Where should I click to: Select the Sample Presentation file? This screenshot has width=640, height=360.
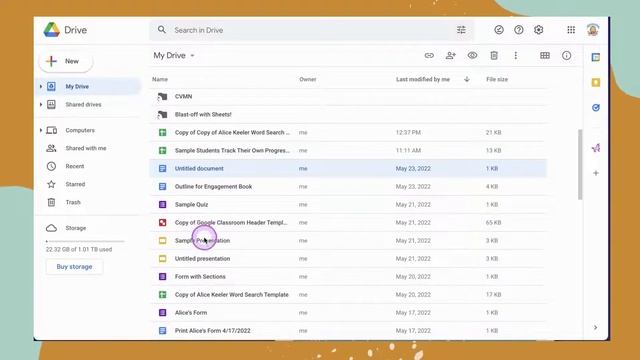point(348,240)
